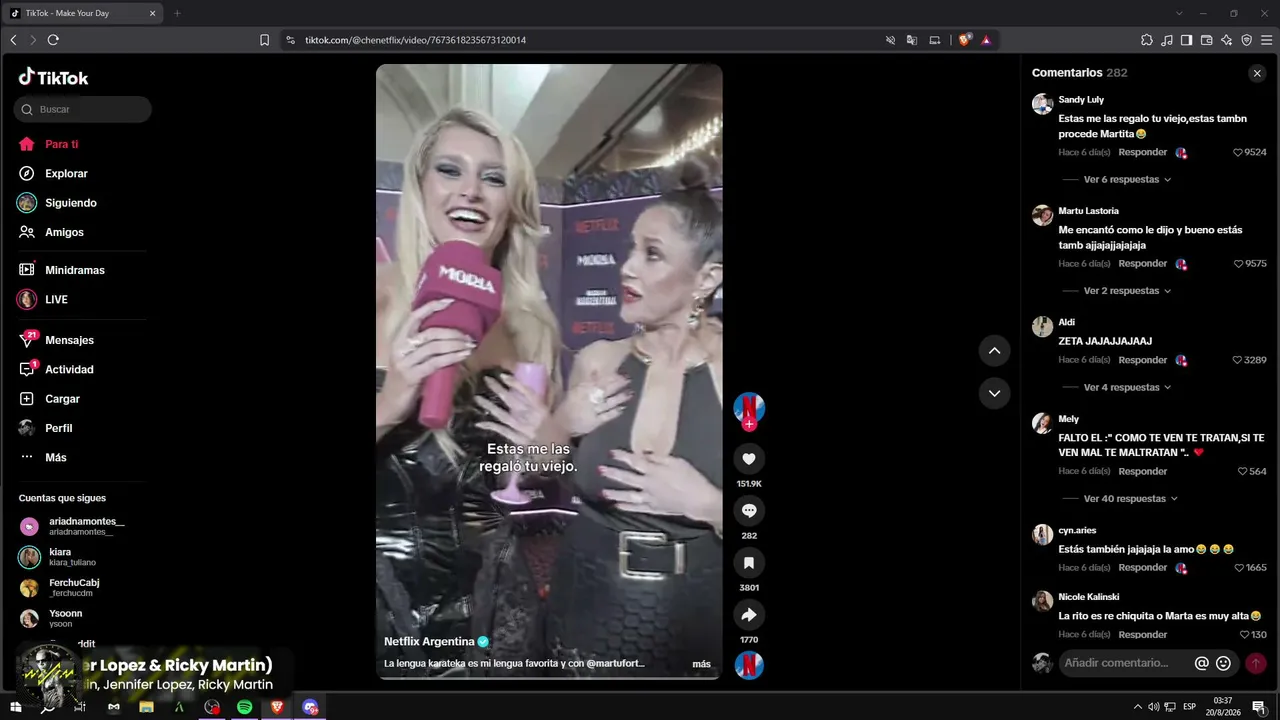Screen dimensions: 1280x720
Task: Save the video with the bookmark icon
Action: click(748, 563)
